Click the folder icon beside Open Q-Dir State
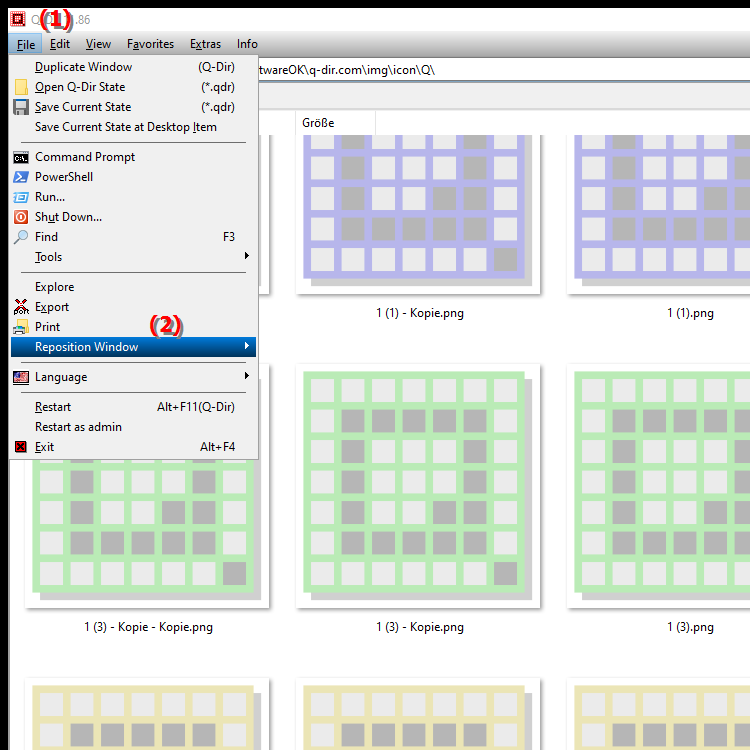Image resolution: width=750 pixels, height=750 pixels. coord(21,87)
